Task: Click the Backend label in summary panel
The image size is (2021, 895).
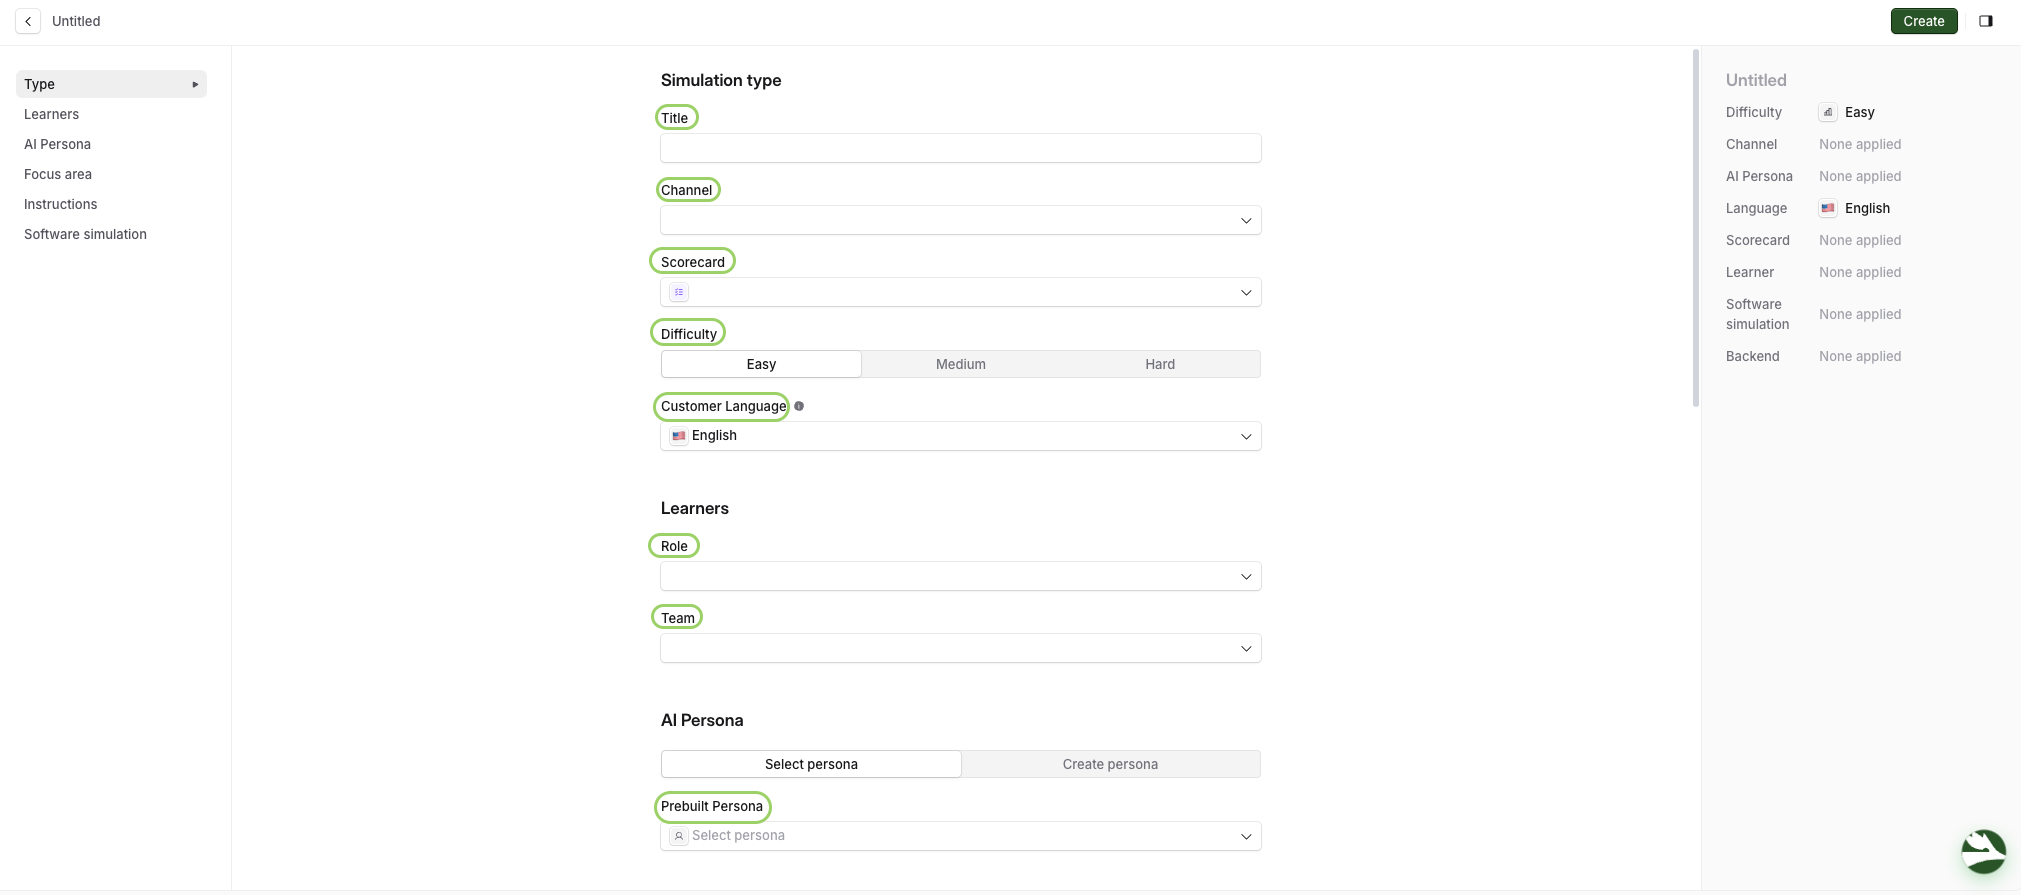Action: click(x=1753, y=356)
